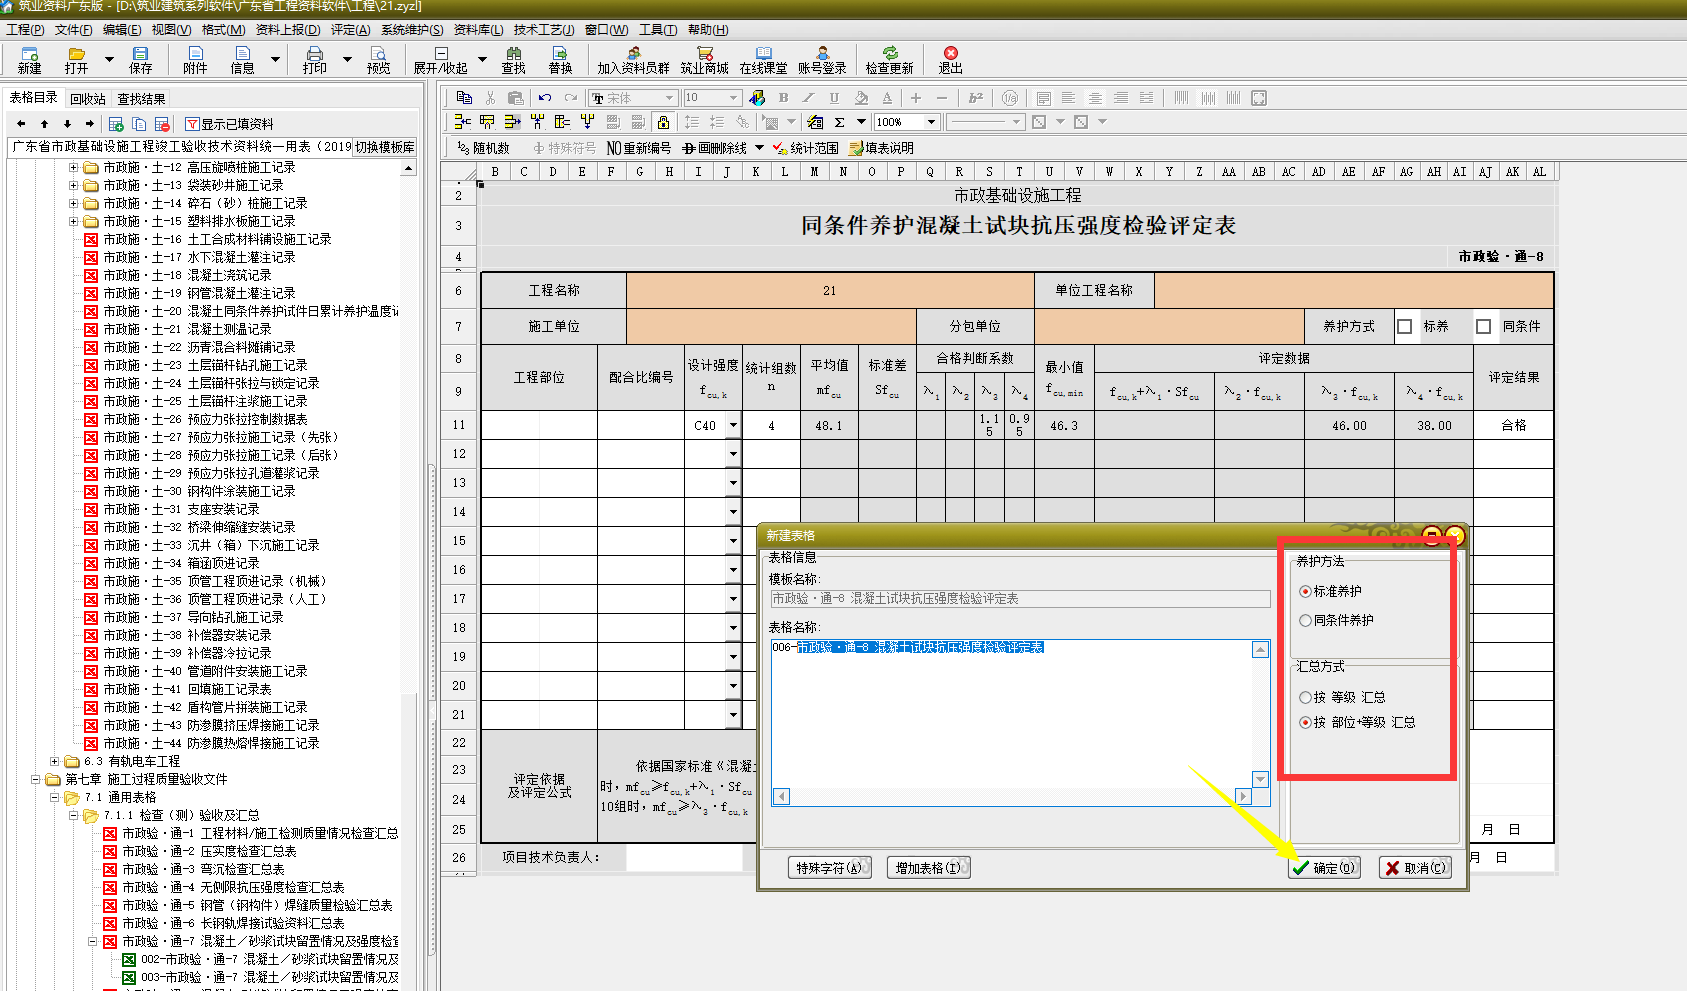The width and height of the screenshot is (1687, 991).
Task: Switch to the 回收站 tab
Action: pos(87,99)
